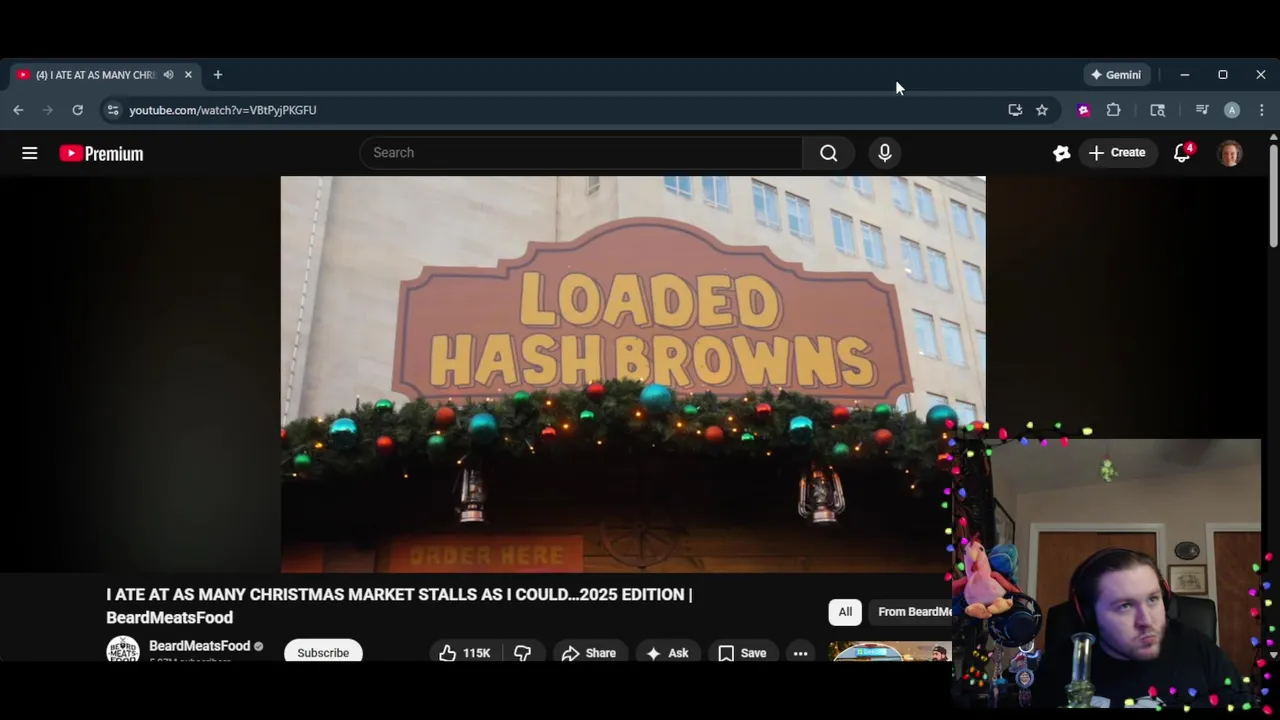Close the YouTube tab
Screen dimensions: 1280x720
tap(188, 75)
